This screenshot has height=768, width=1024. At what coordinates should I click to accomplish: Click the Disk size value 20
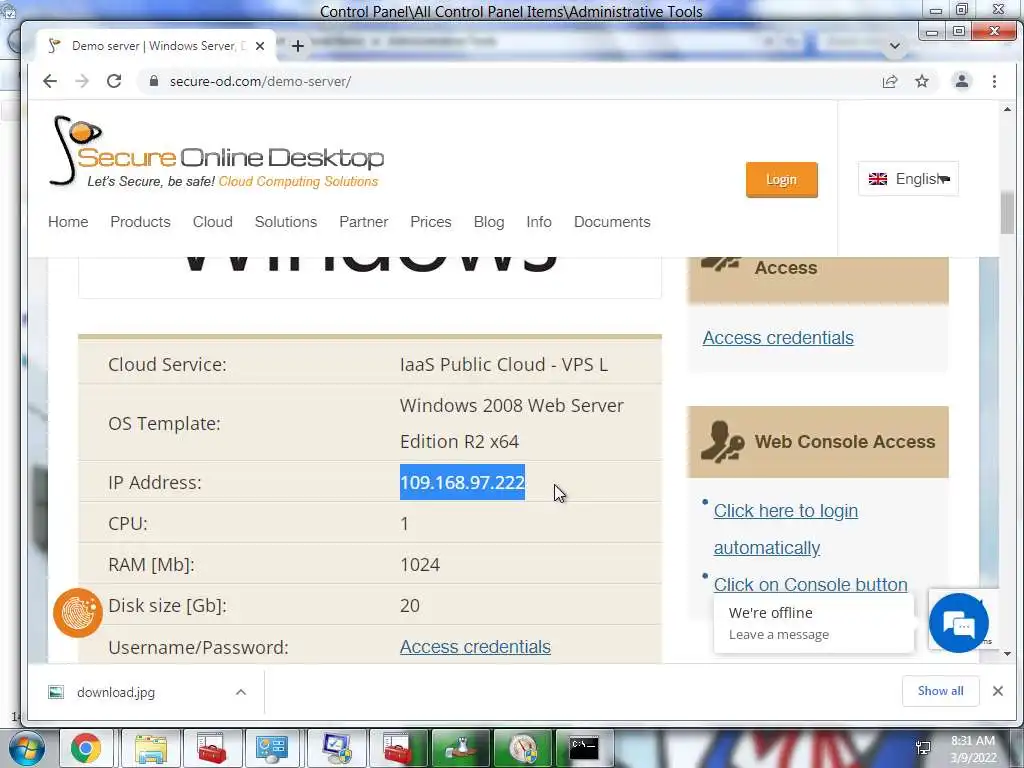click(x=409, y=605)
